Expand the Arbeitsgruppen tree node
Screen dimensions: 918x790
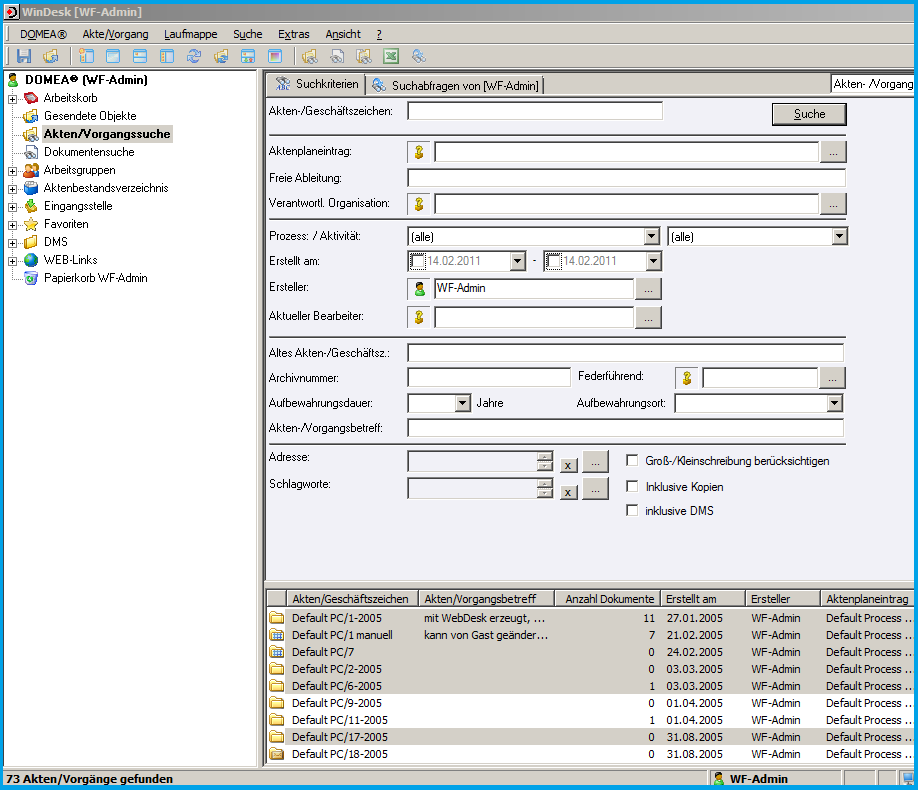(x=12, y=170)
